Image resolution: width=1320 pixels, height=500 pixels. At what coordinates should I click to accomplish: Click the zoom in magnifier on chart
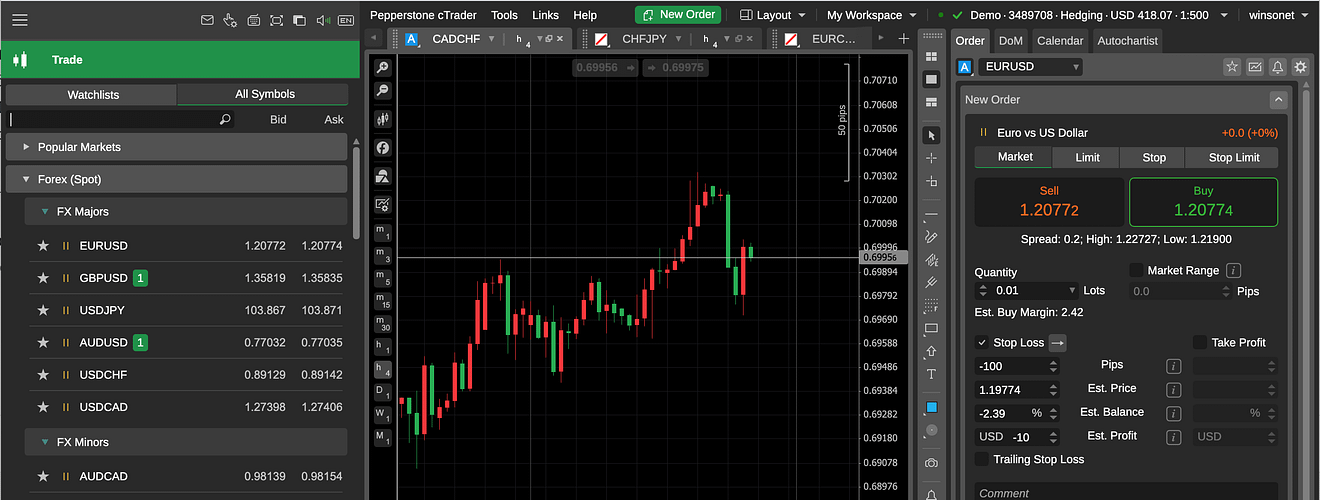coord(382,68)
